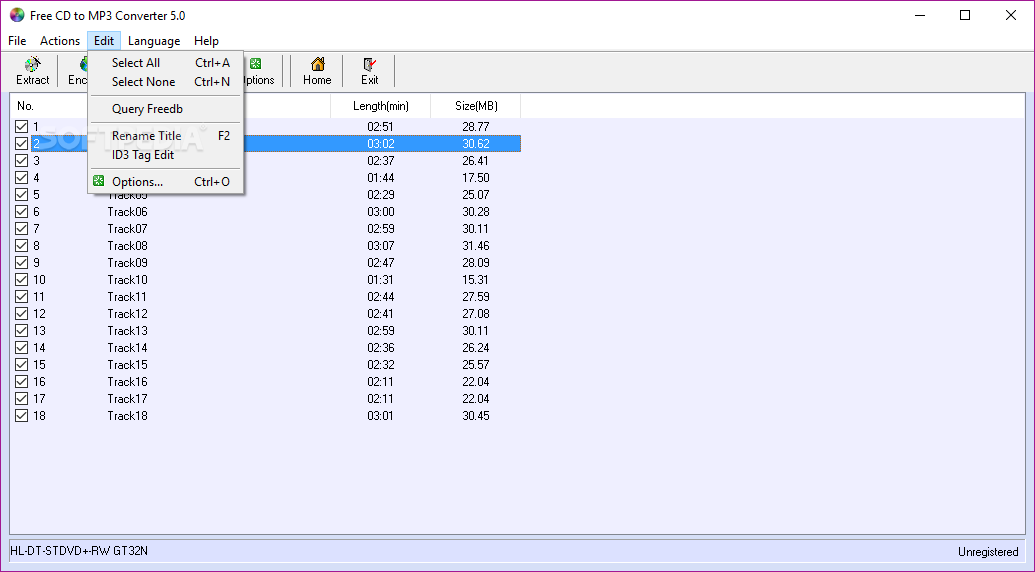Open the Actions menu
Screen dimensions: 1035x572
click(60, 41)
